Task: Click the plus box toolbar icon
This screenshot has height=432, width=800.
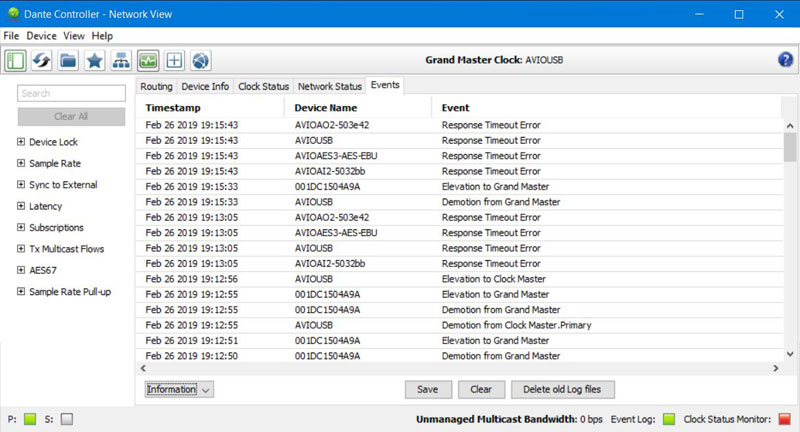Action: [174, 60]
